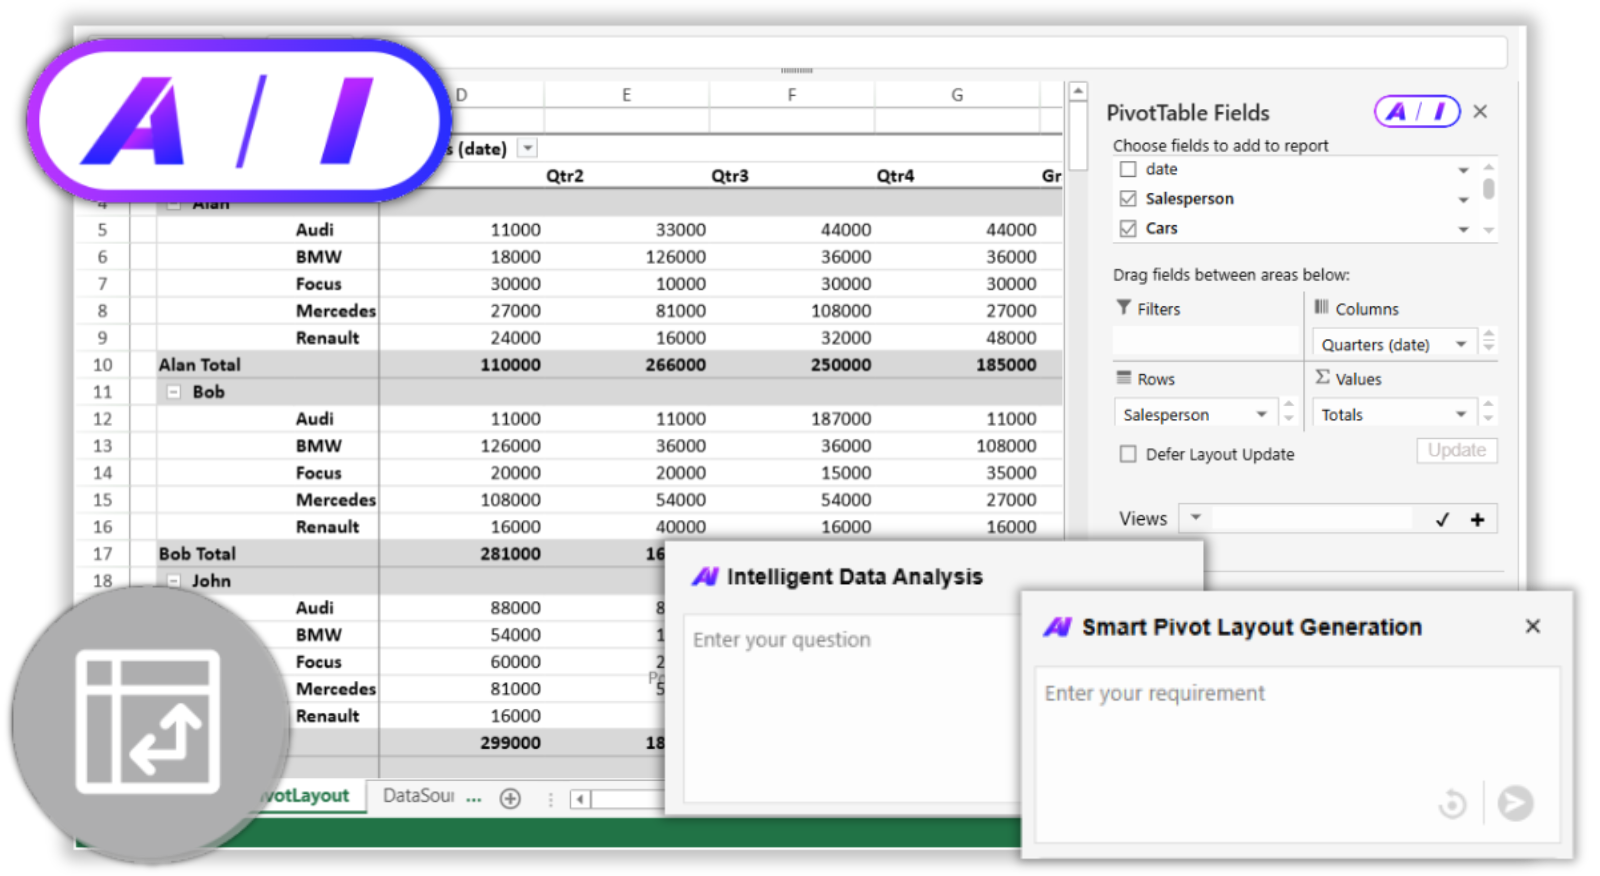
Task: Click in the 'Enter your requirement' field
Action: 1297,755
